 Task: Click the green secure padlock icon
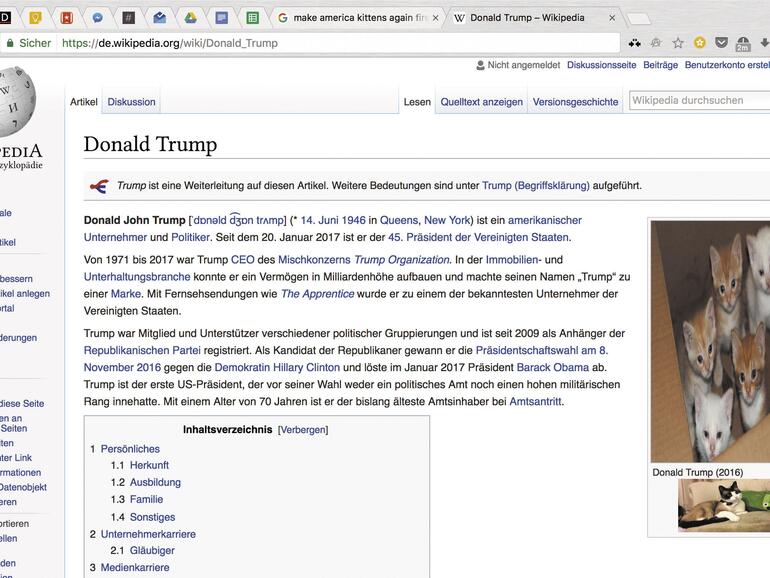10,43
